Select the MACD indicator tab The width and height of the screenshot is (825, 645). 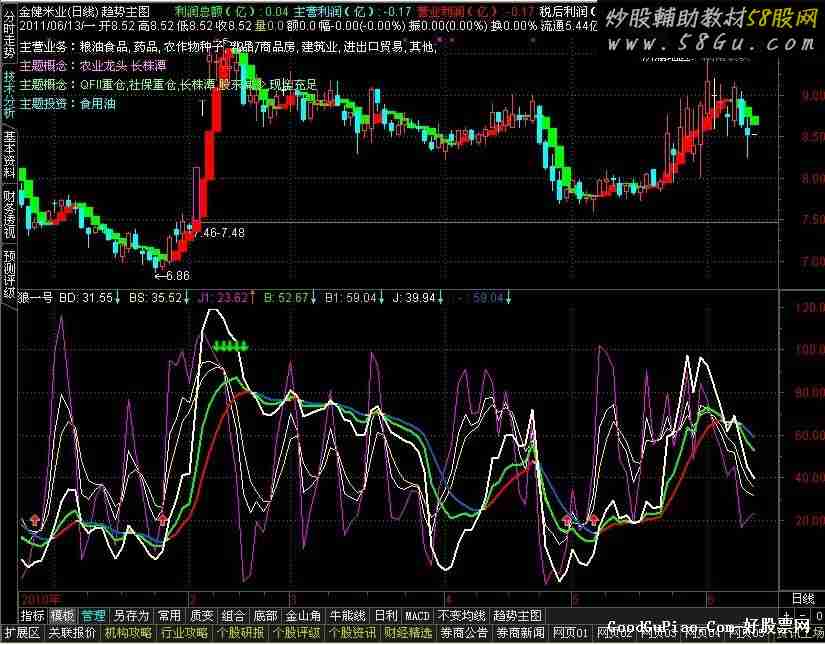(417, 615)
